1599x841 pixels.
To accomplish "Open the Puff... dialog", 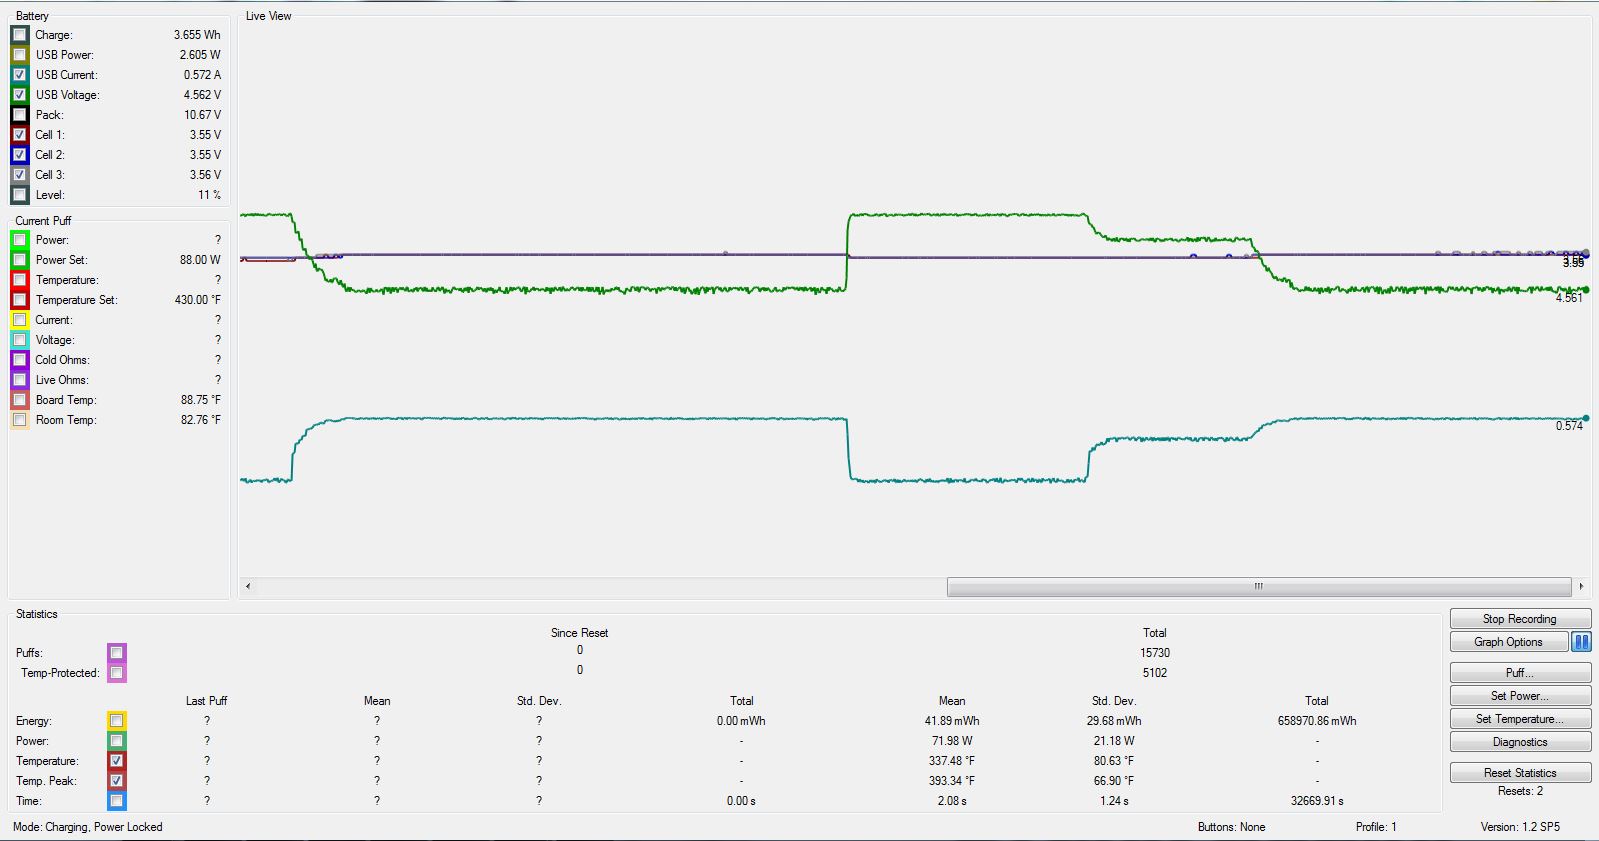I will [x=1519, y=673].
